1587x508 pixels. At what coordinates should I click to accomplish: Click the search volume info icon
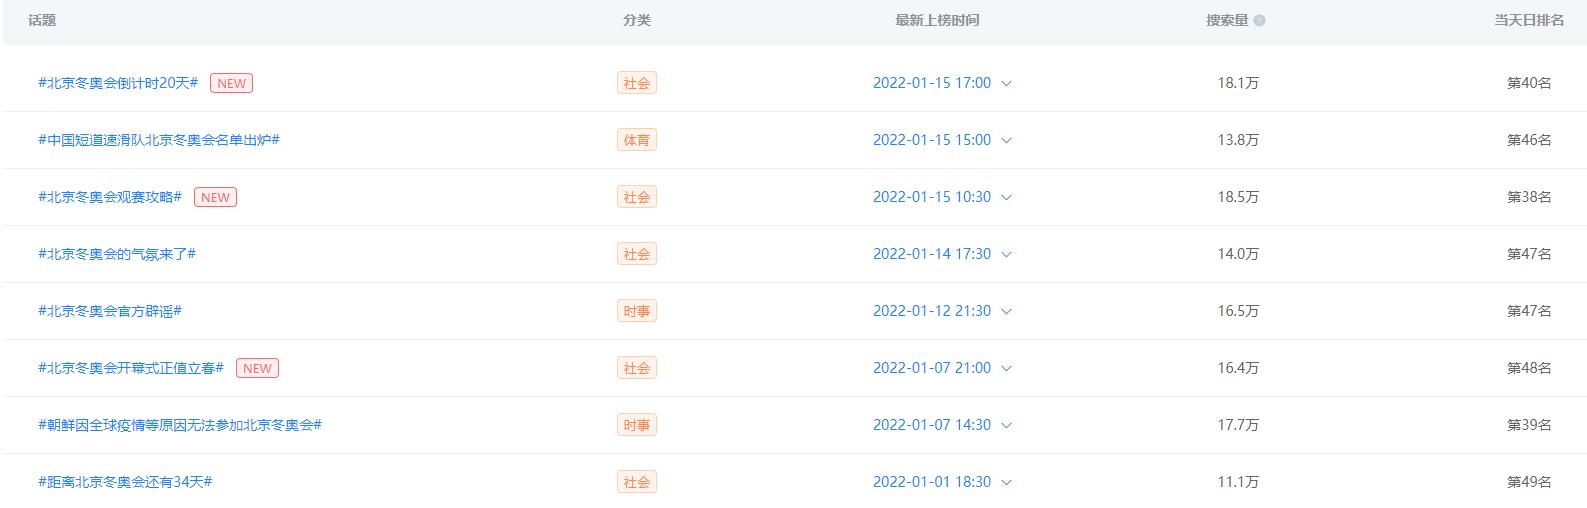(1259, 21)
